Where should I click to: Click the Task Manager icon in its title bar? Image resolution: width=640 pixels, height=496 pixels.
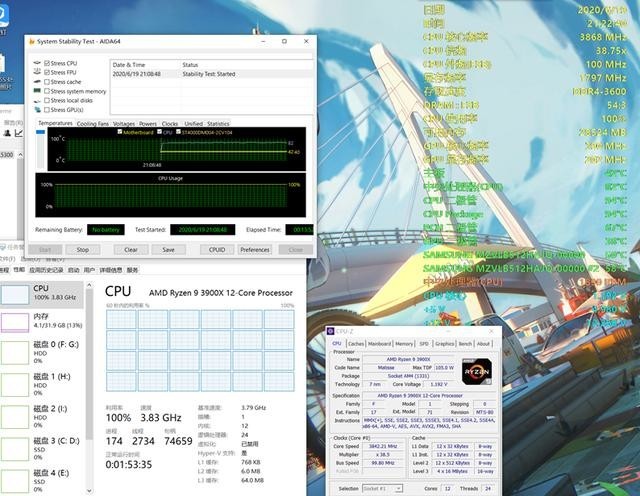[x=3, y=247]
